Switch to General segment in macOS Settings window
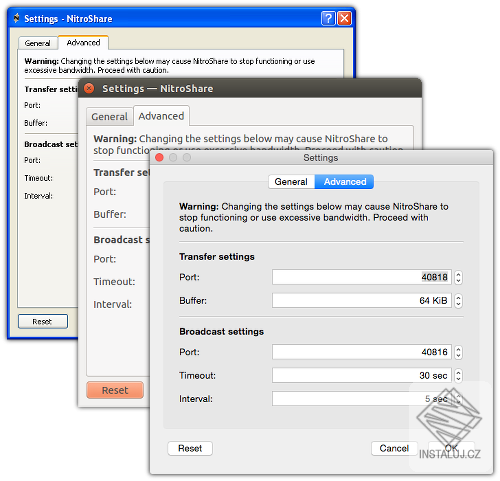 tap(291, 182)
